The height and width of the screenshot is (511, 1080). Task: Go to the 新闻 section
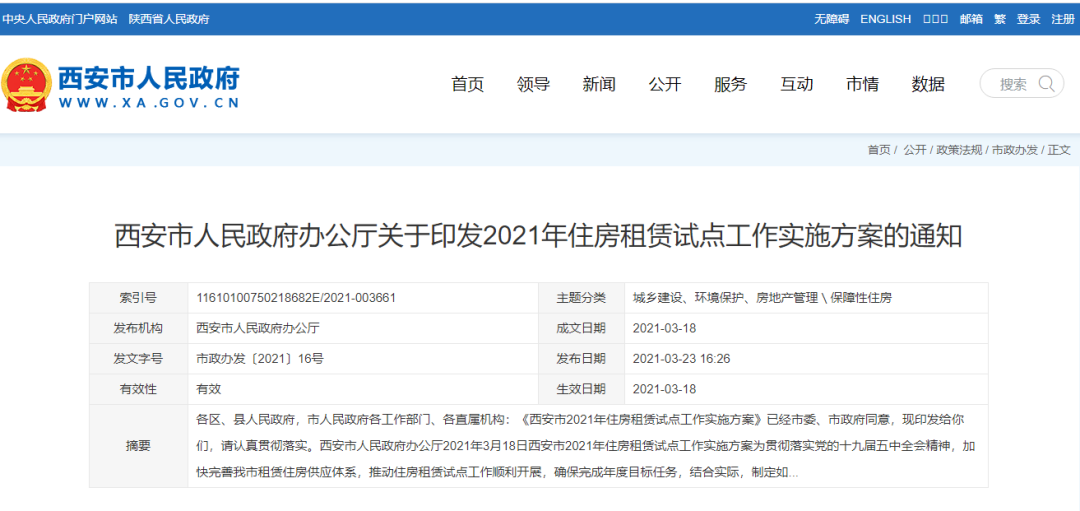click(x=599, y=84)
